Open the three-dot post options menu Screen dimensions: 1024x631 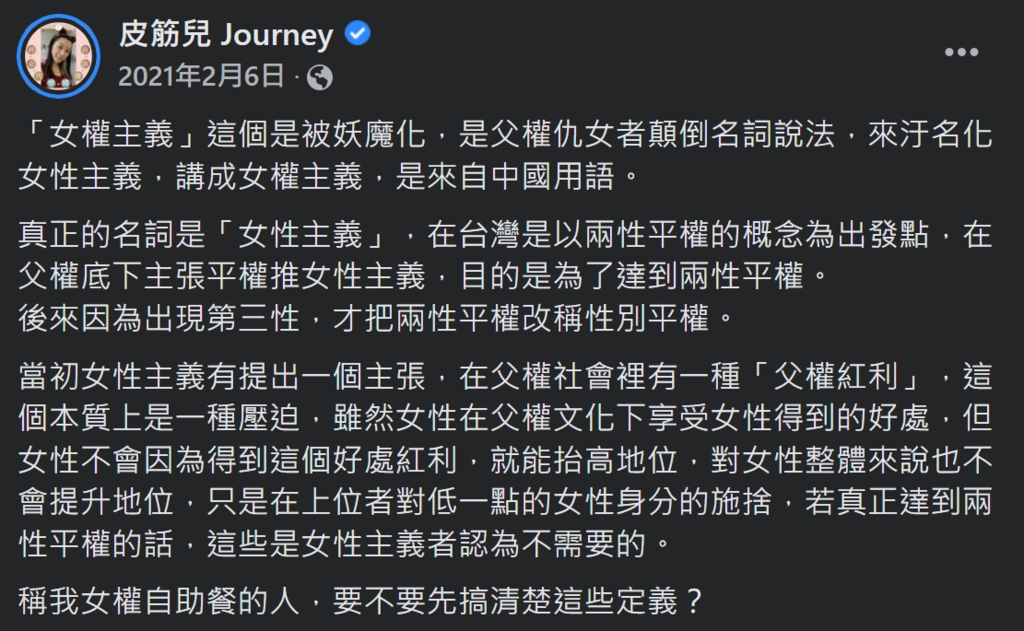tap(961, 52)
